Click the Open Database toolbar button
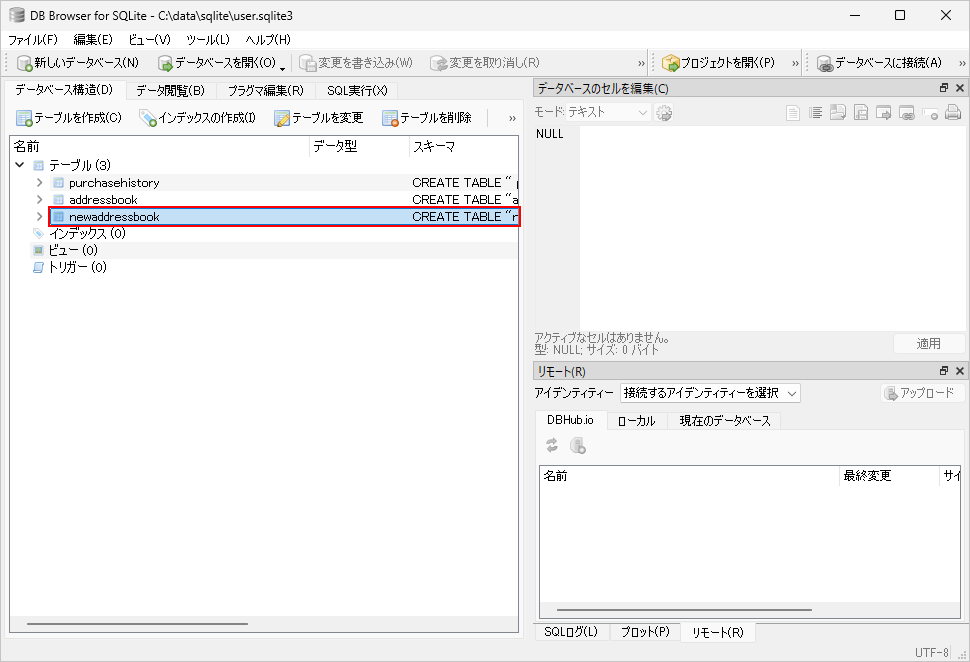This screenshot has width=970, height=662. pos(216,63)
